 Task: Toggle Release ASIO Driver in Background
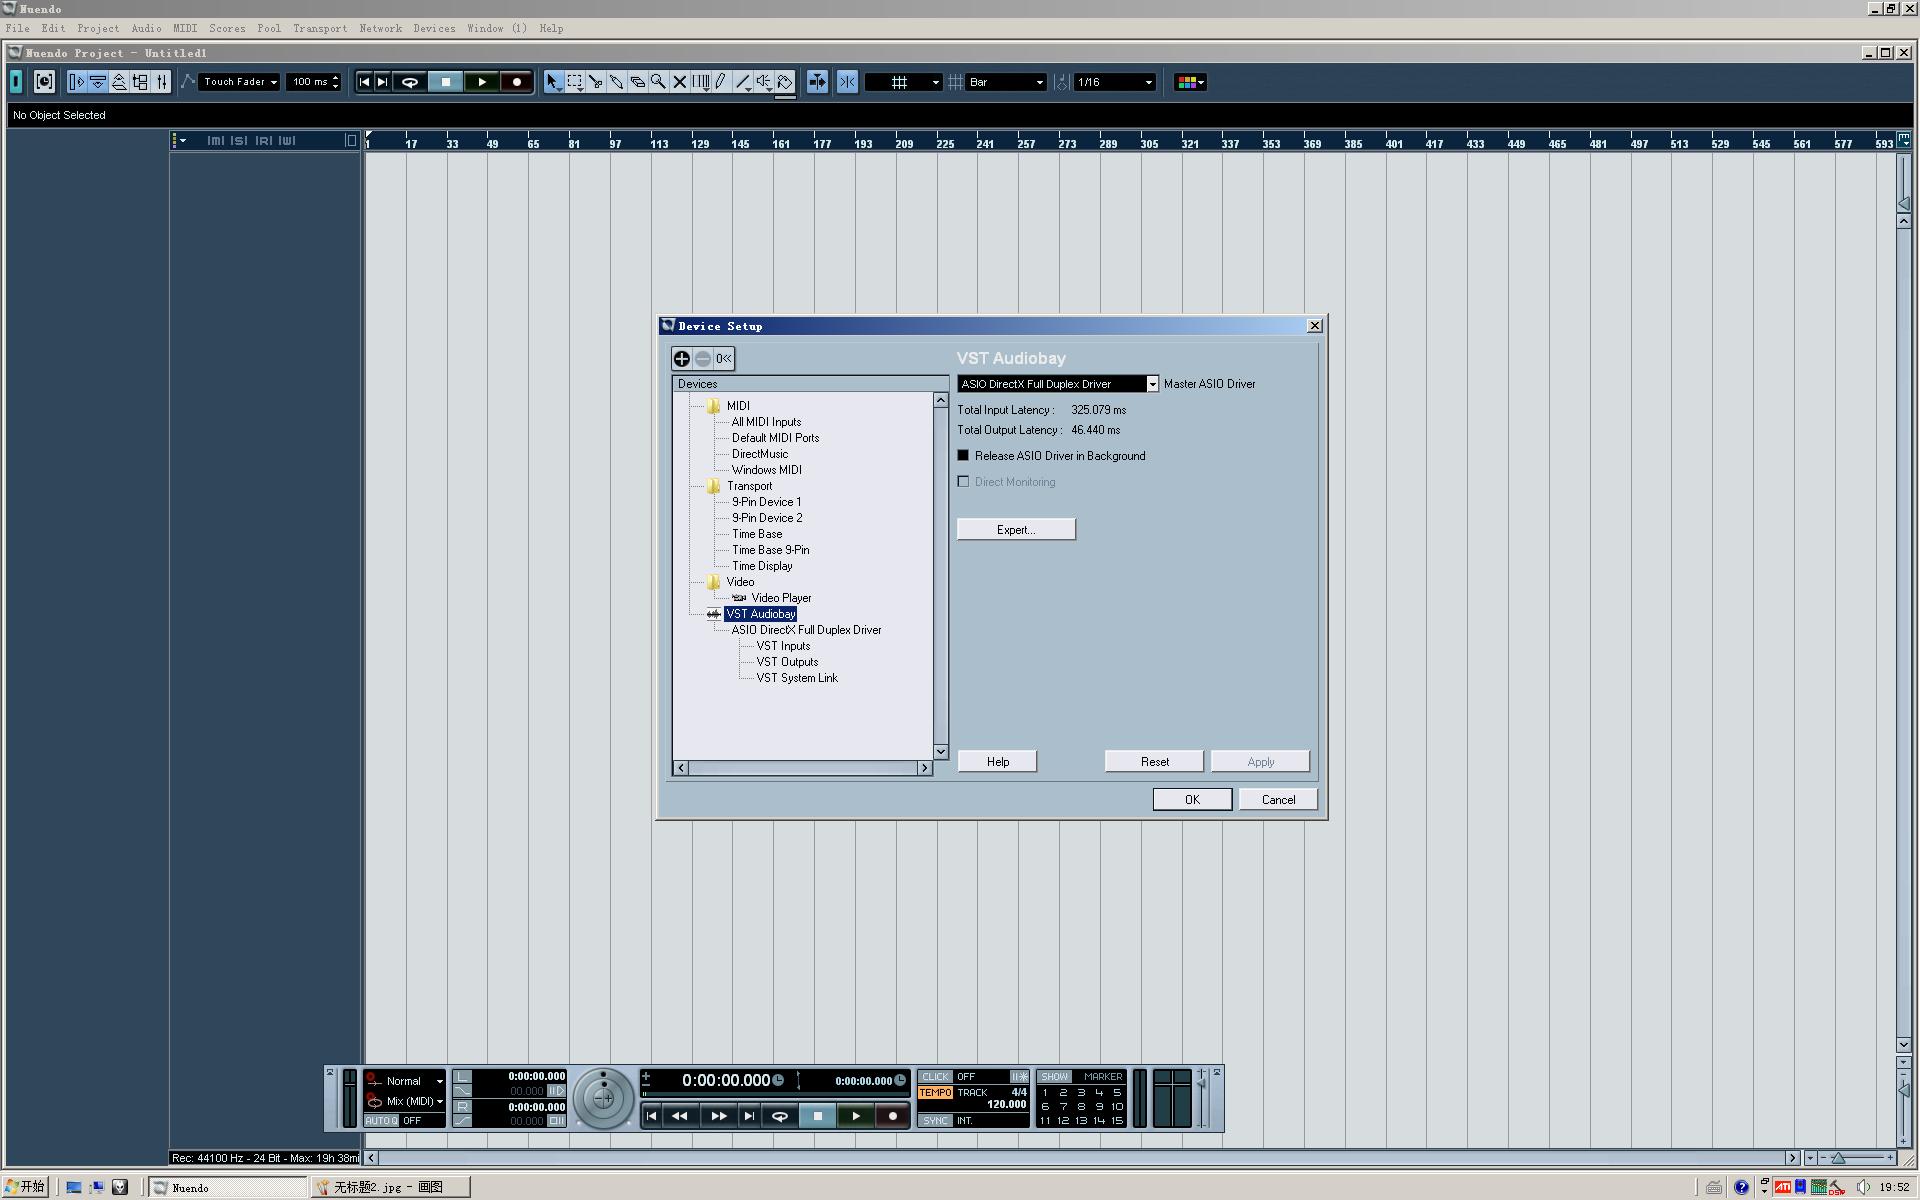tap(964, 456)
